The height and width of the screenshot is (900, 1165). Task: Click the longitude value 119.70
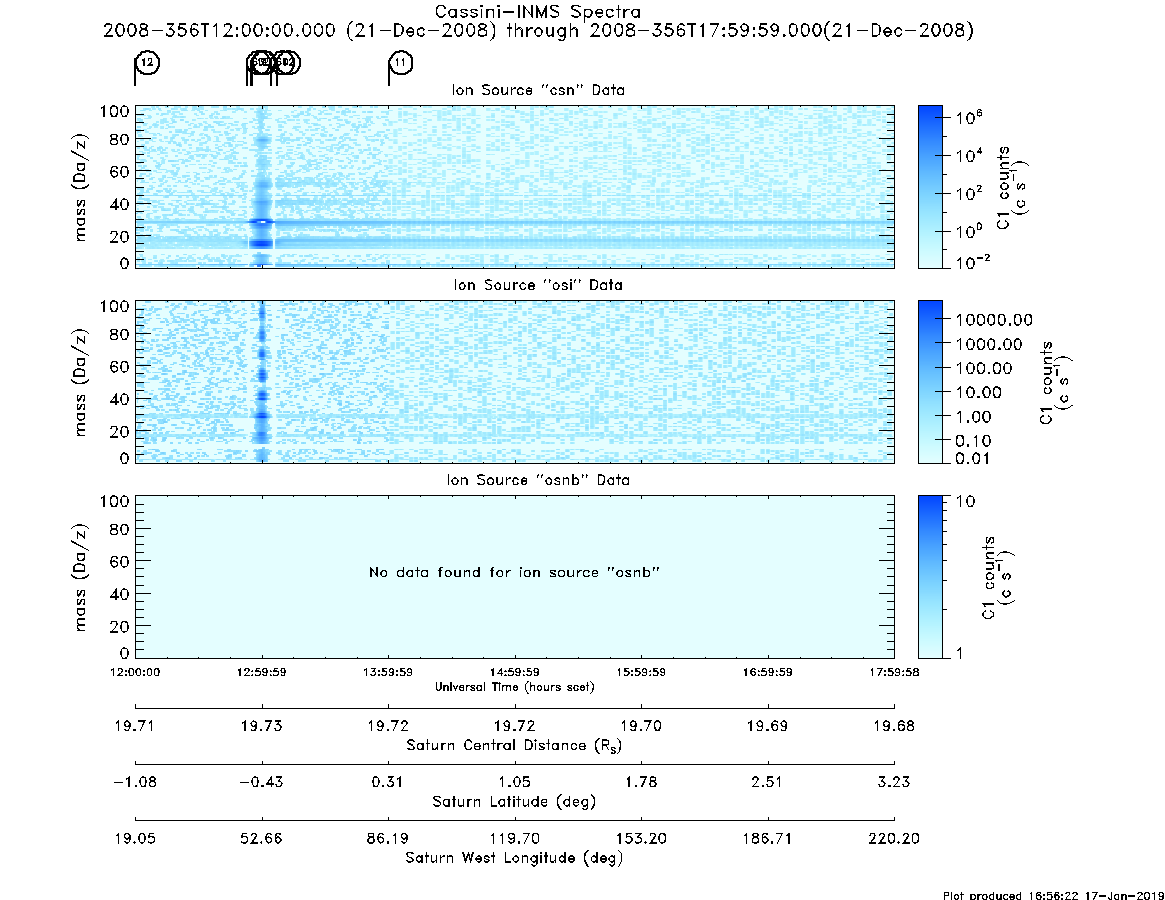pyautogui.click(x=514, y=839)
